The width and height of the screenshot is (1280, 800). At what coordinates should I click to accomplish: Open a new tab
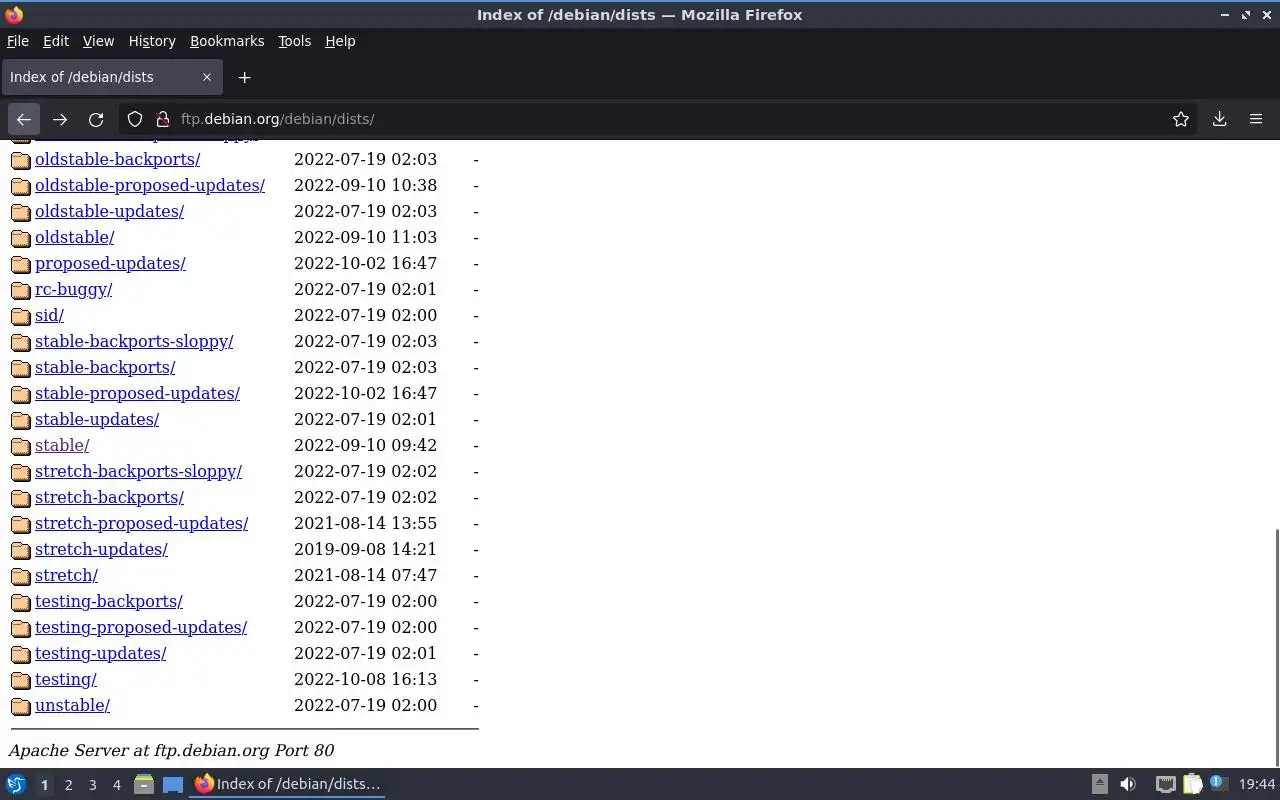coord(244,77)
